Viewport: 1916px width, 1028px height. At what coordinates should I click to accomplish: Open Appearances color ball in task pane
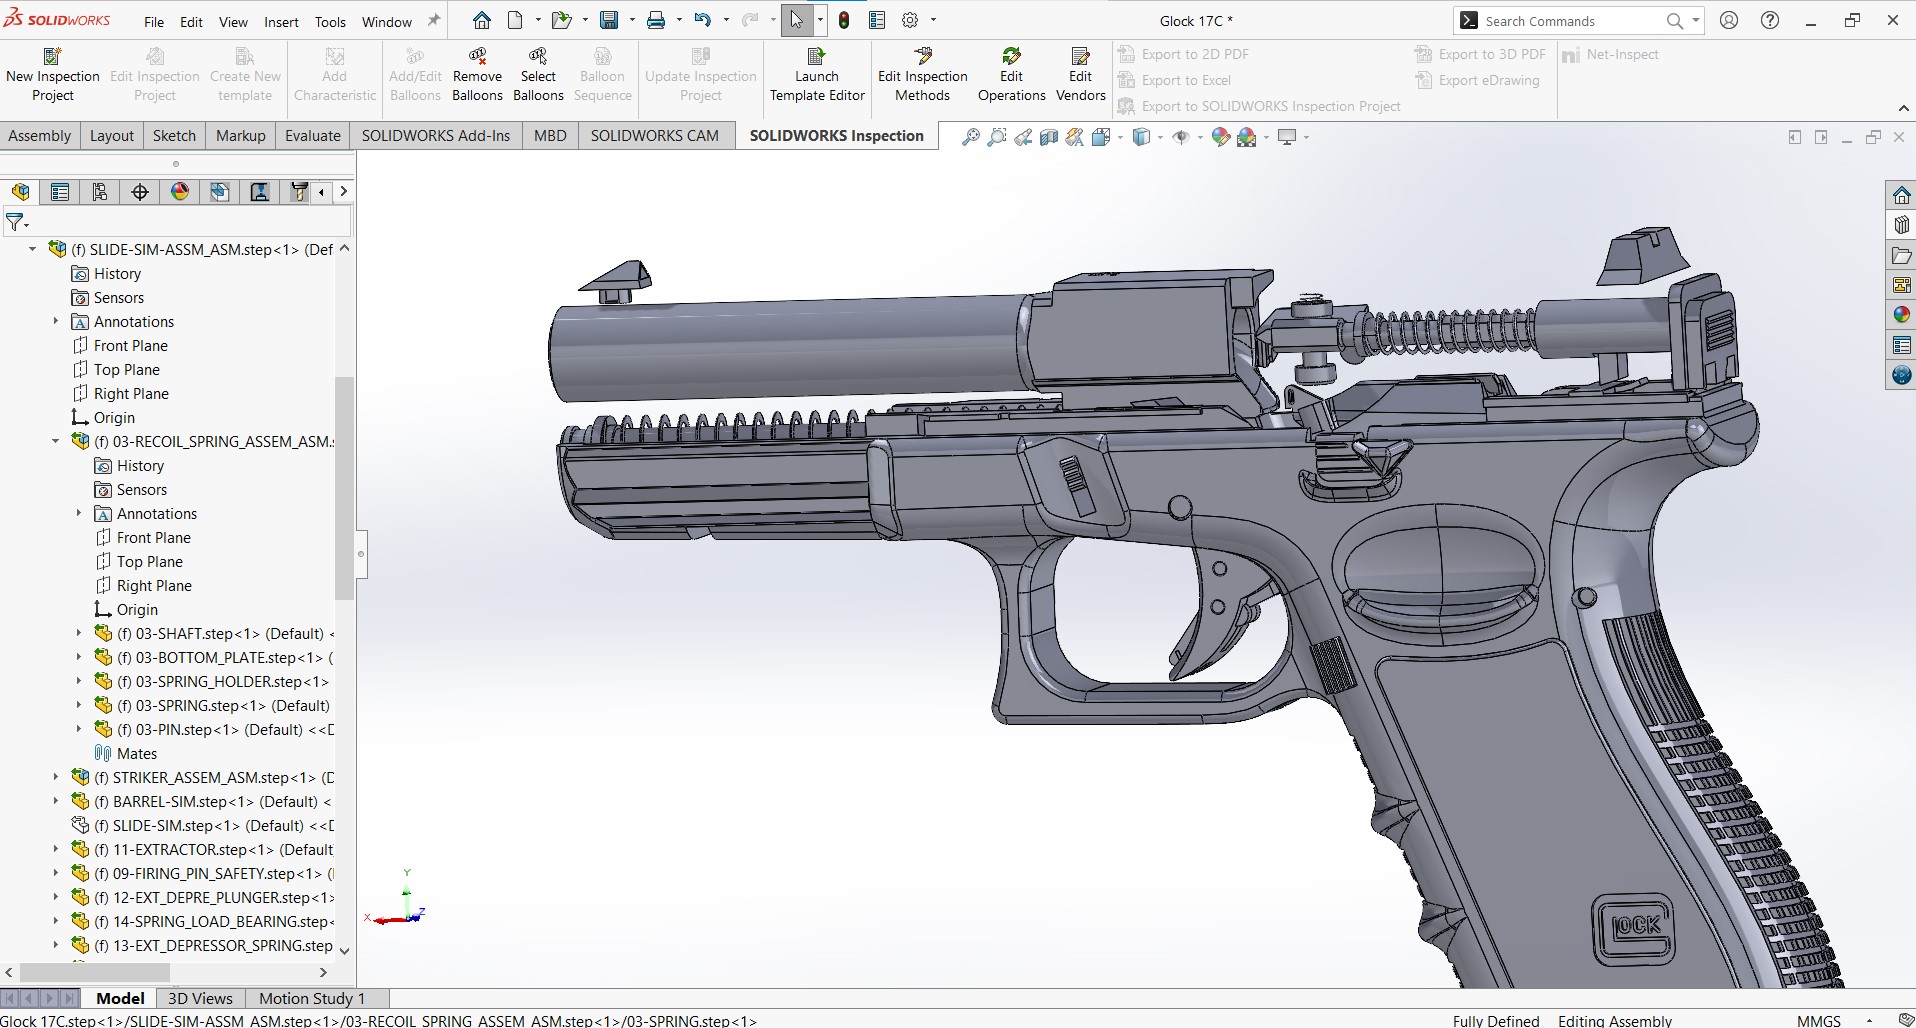(x=1901, y=315)
